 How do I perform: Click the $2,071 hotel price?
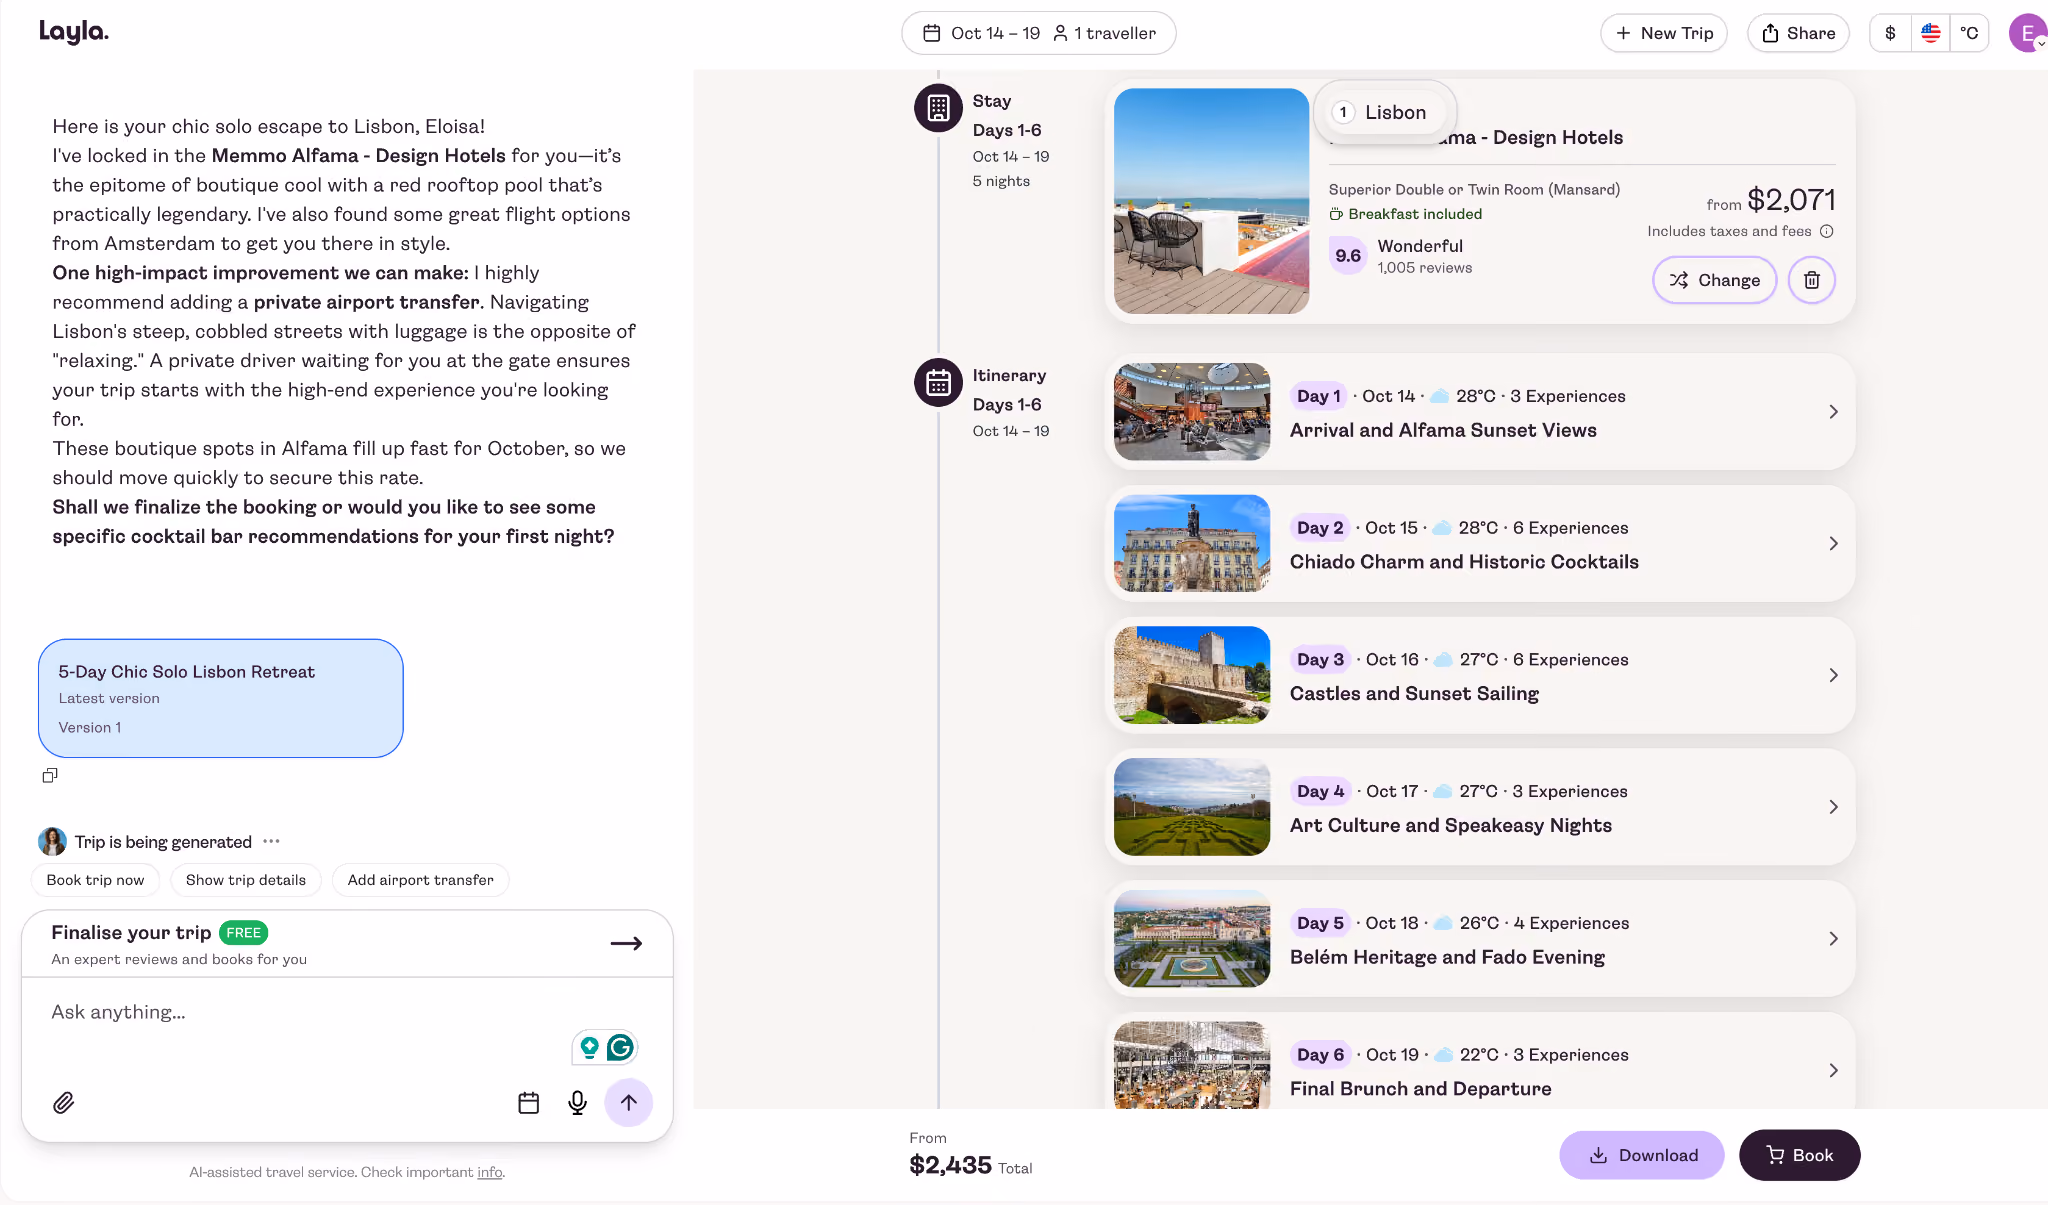[x=1791, y=200]
